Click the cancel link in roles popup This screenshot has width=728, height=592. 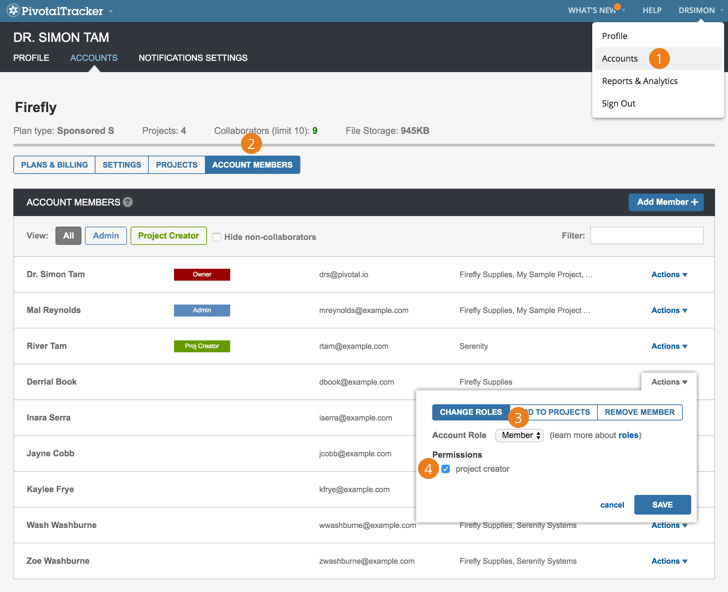612,505
